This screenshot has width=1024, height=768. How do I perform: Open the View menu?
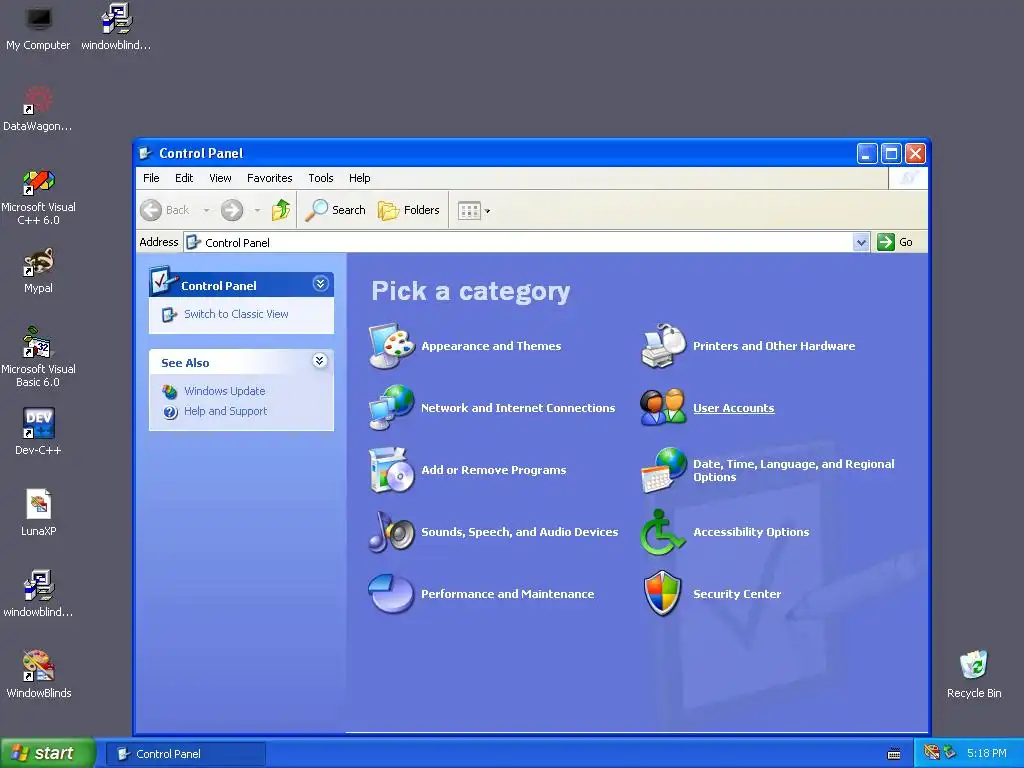point(220,178)
